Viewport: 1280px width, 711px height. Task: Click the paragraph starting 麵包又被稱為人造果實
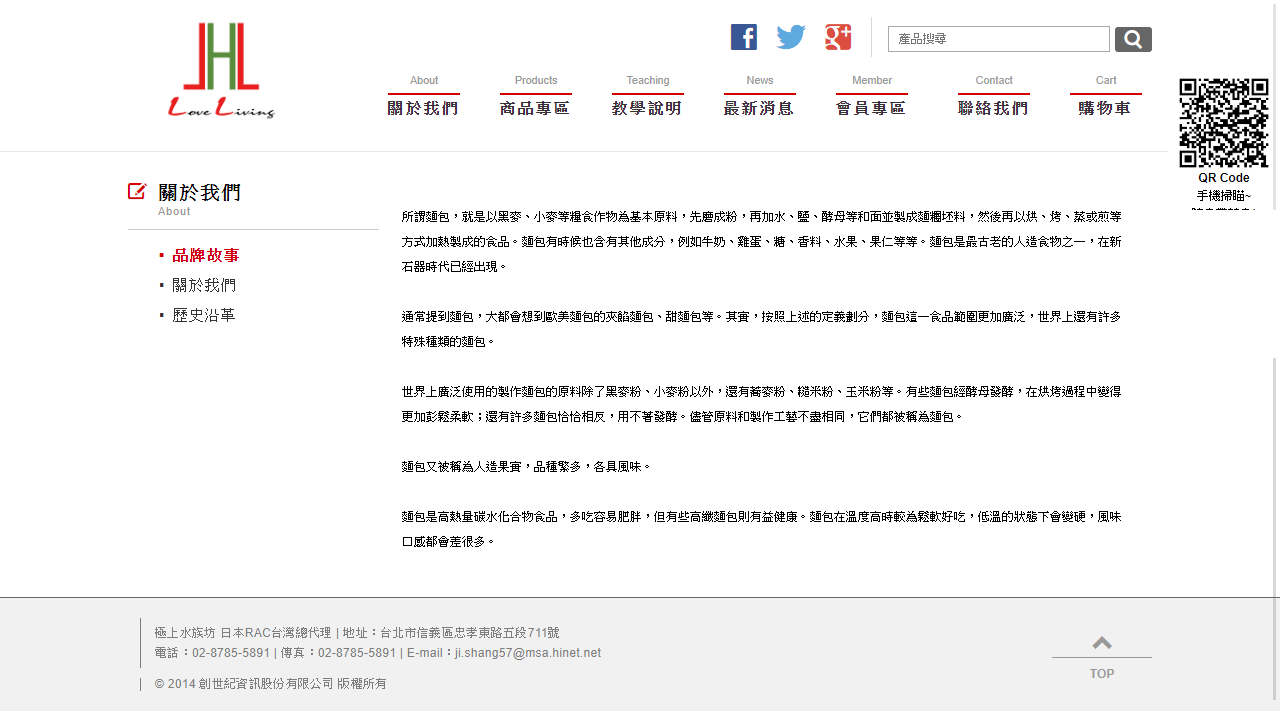(x=527, y=466)
